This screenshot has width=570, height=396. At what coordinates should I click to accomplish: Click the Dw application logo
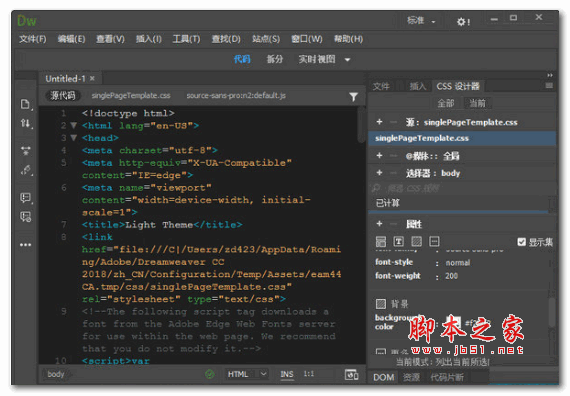(27, 21)
